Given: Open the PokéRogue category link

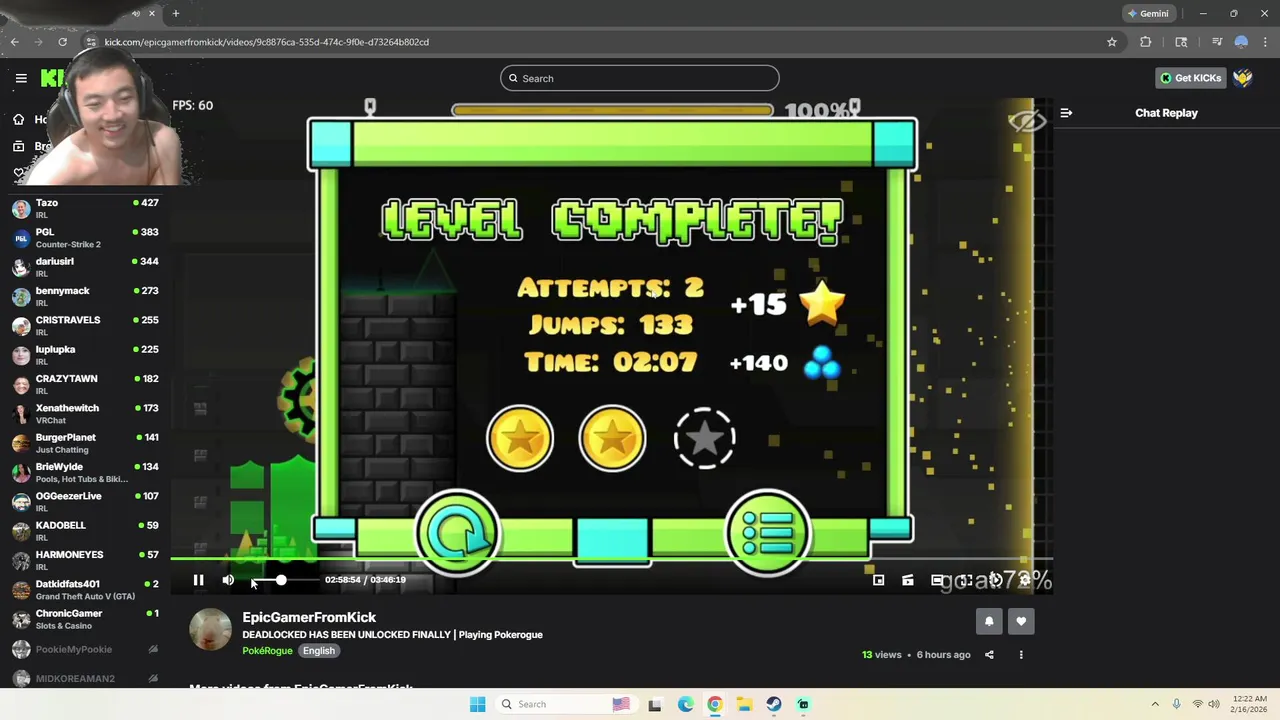Looking at the screenshot, I should coord(267,651).
